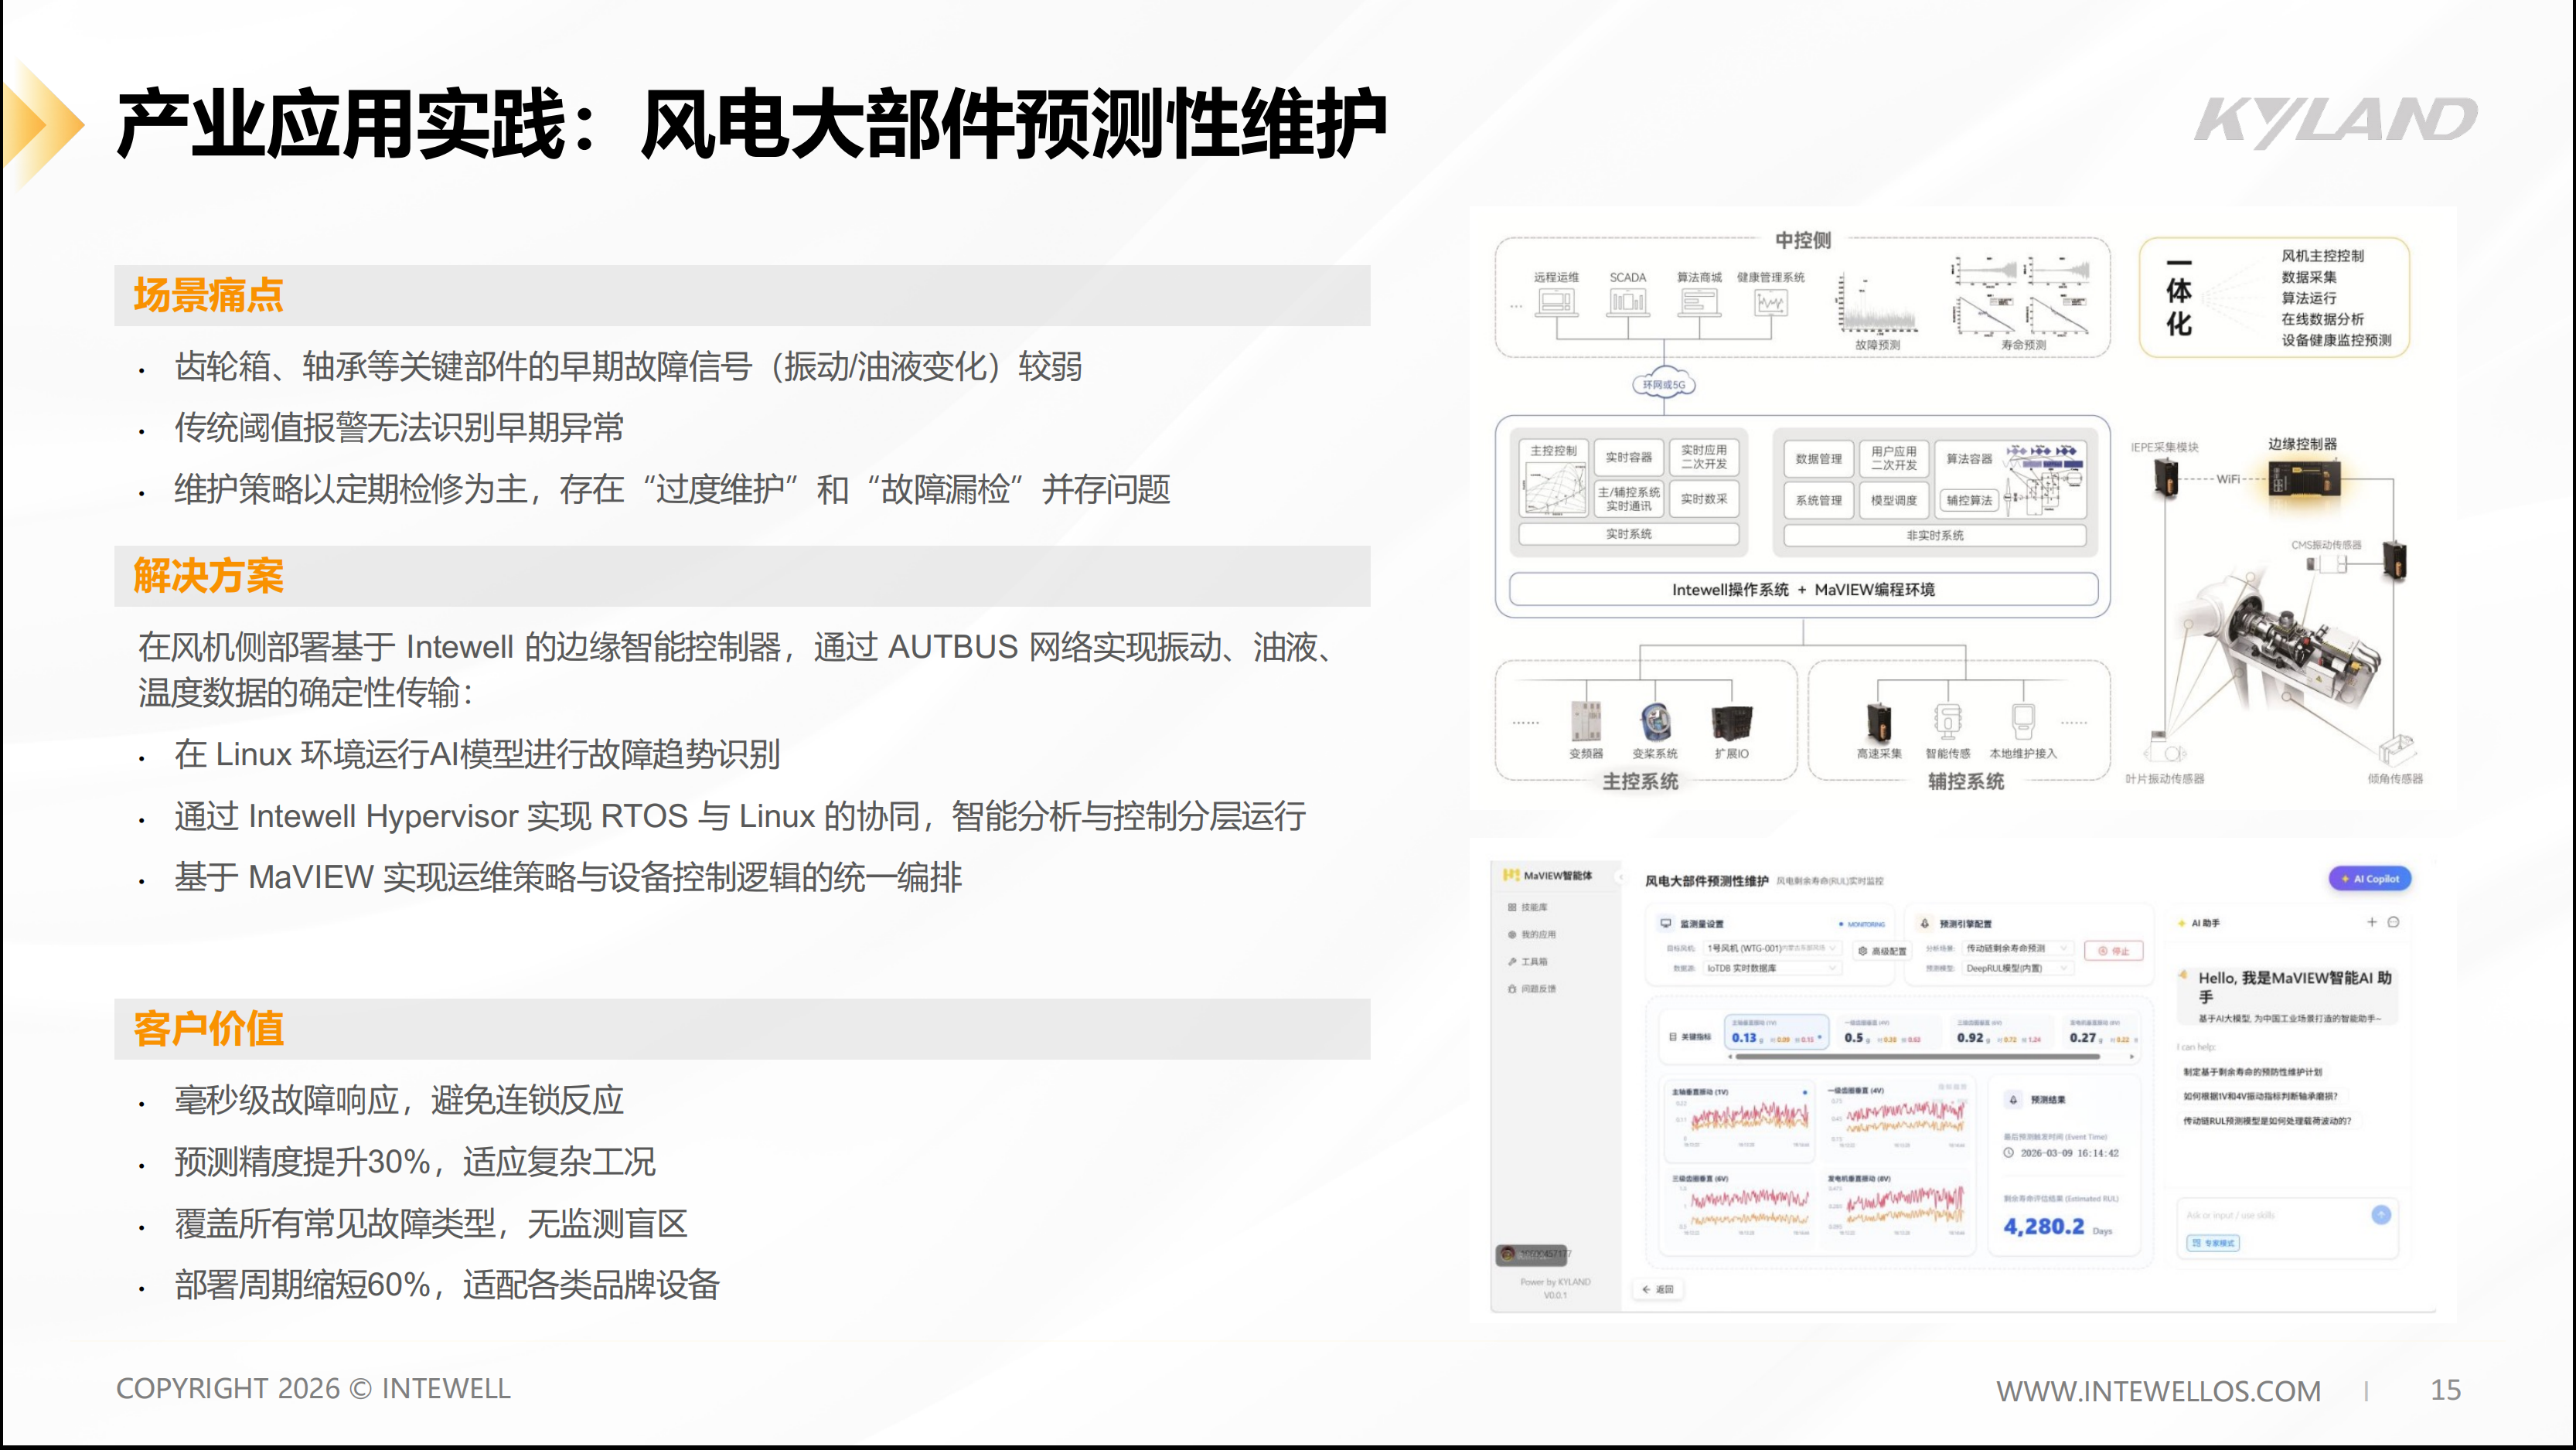Open 技能库 in MaVIEW sidebar
Screen dimensions: 2576x1450
pos(1528,907)
